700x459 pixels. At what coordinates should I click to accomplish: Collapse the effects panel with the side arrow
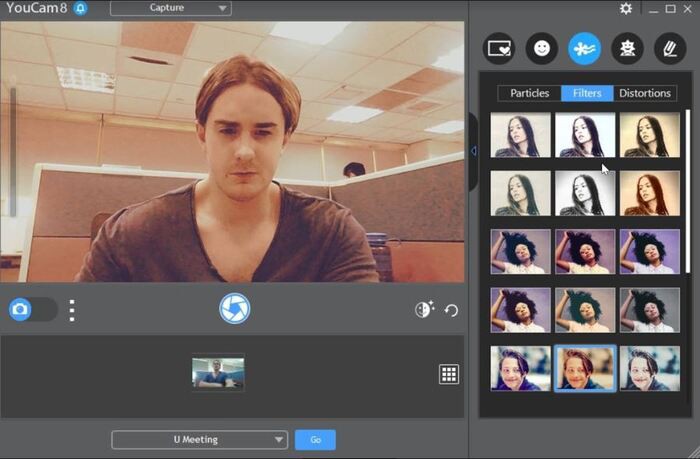pyautogui.click(x=474, y=151)
